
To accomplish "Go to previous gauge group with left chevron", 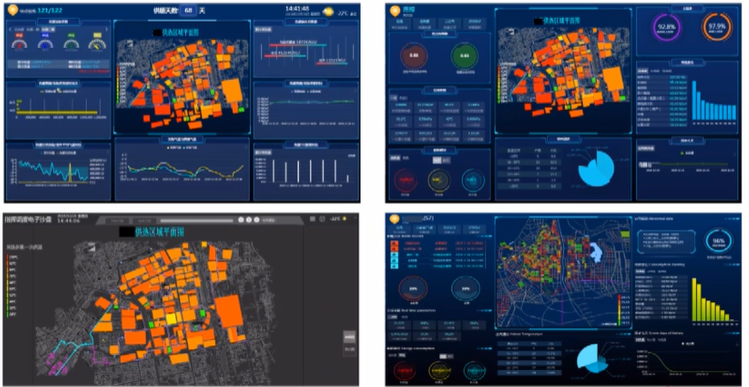I will click(x=11, y=29).
